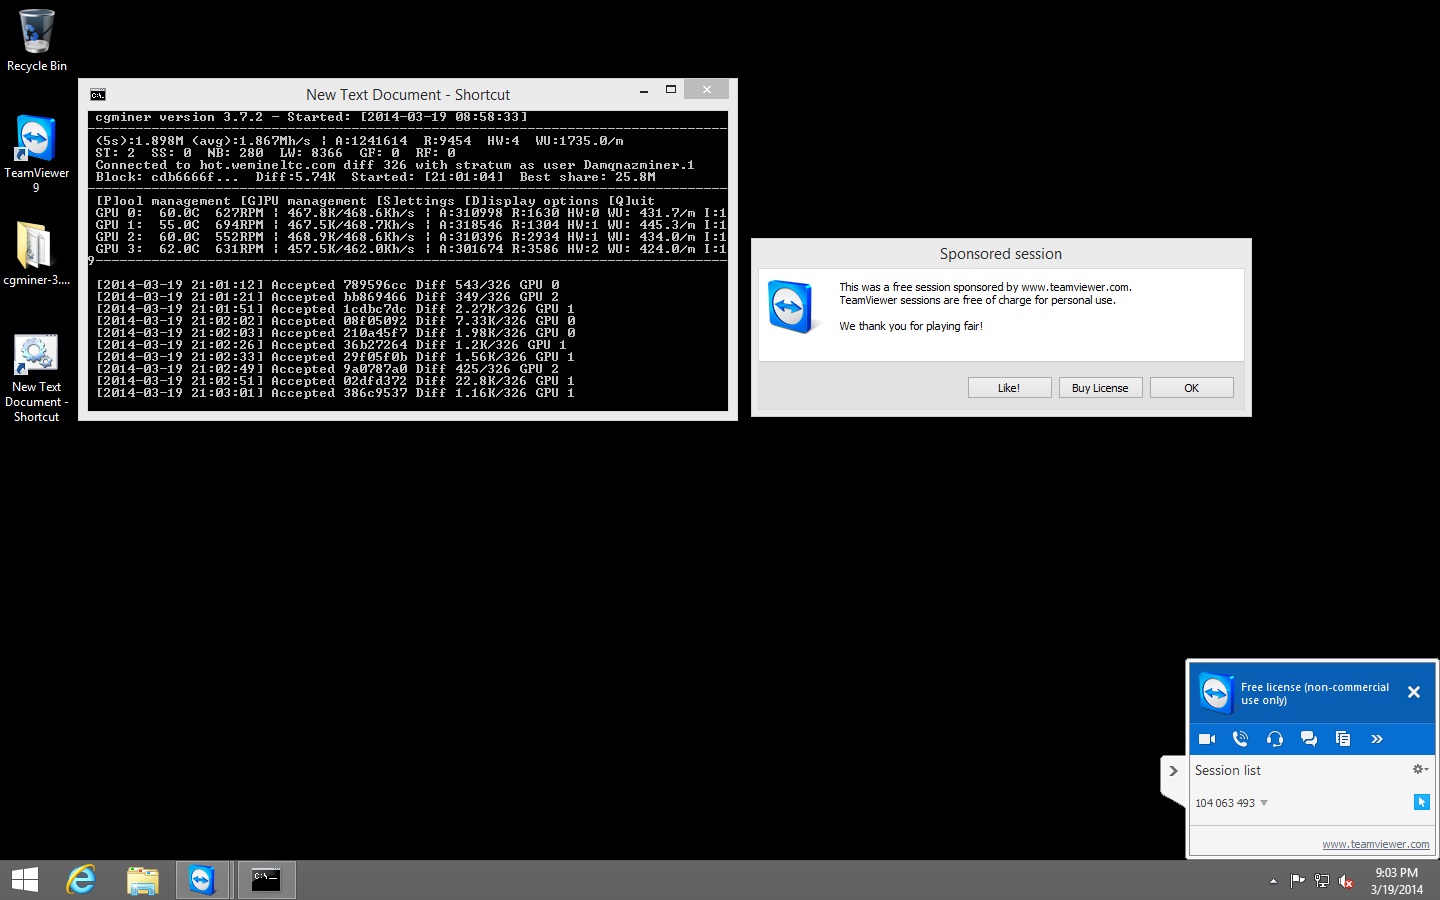Screen dimensions: 1440x900
Task: Click the 'Block: cdb6666f...' line
Action: (375, 177)
